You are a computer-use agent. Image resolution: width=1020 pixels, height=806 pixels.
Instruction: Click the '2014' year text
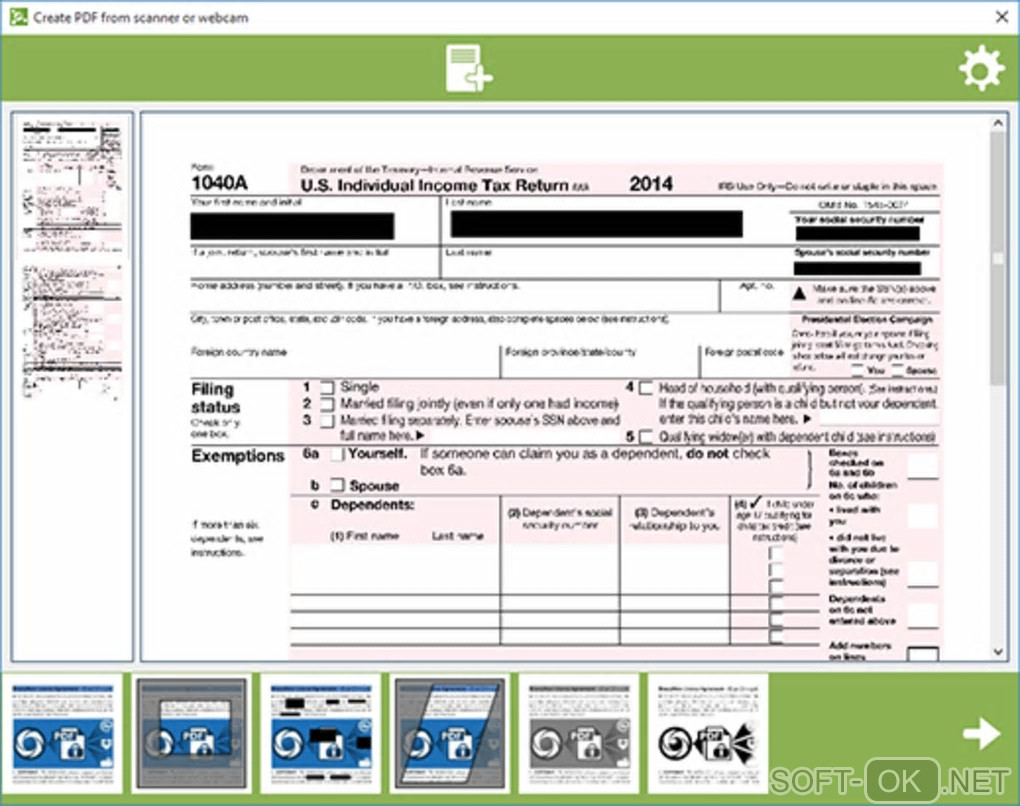click(651, 184)
